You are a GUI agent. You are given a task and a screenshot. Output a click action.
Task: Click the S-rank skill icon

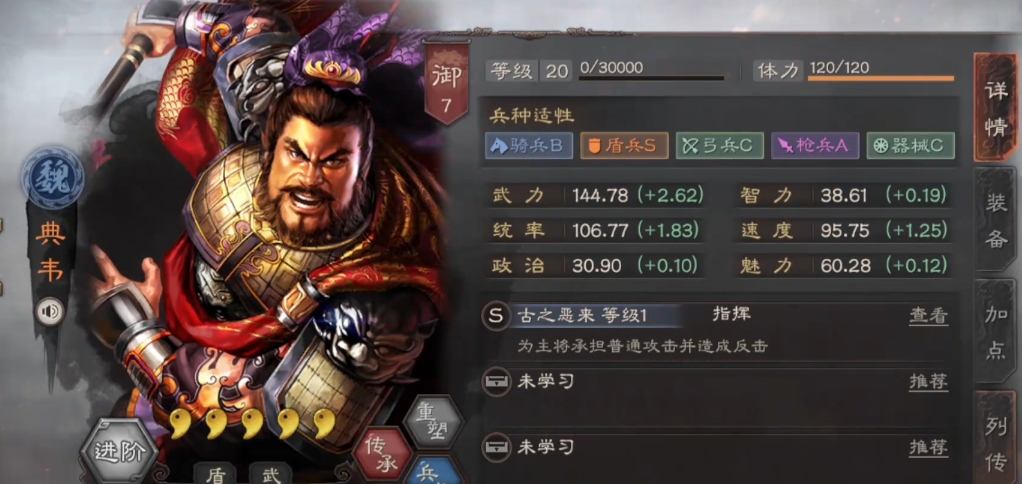[x=495, y=317]
